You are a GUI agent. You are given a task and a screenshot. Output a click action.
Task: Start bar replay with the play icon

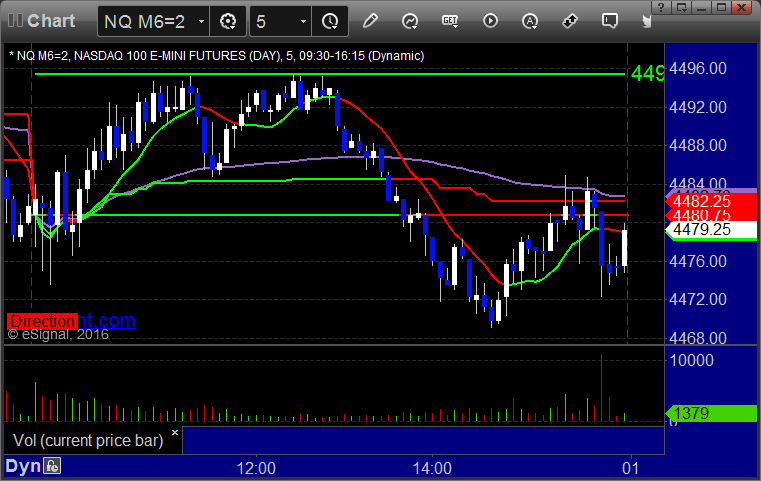pos(490,21)
